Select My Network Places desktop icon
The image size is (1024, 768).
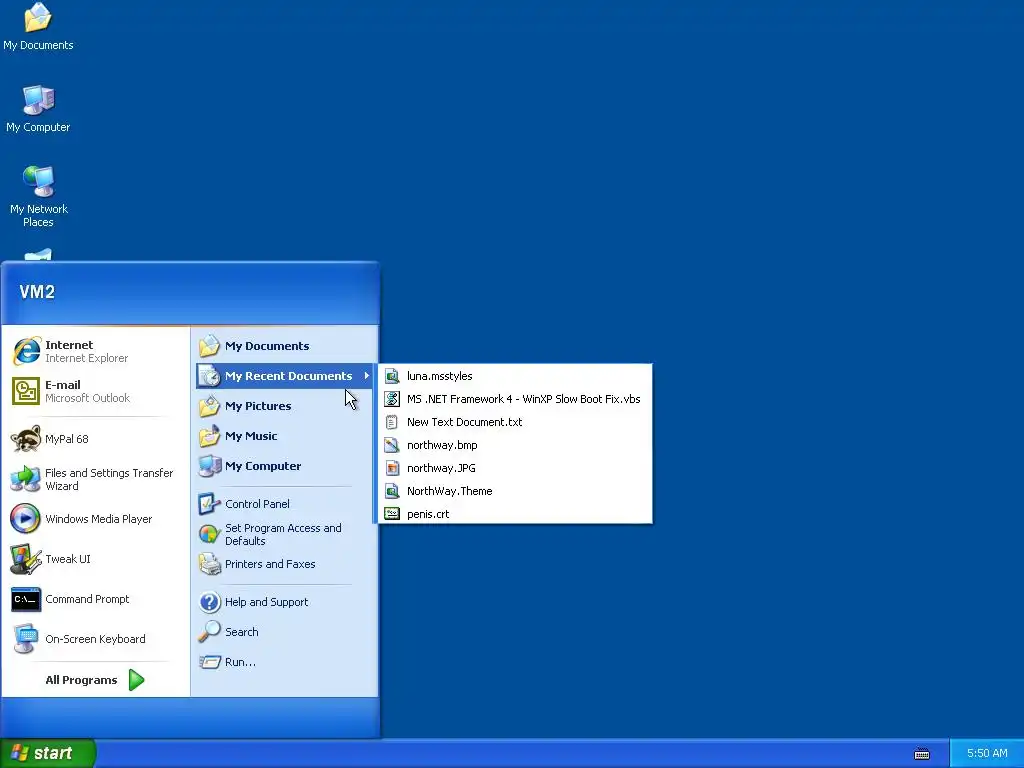coord(38,182)
